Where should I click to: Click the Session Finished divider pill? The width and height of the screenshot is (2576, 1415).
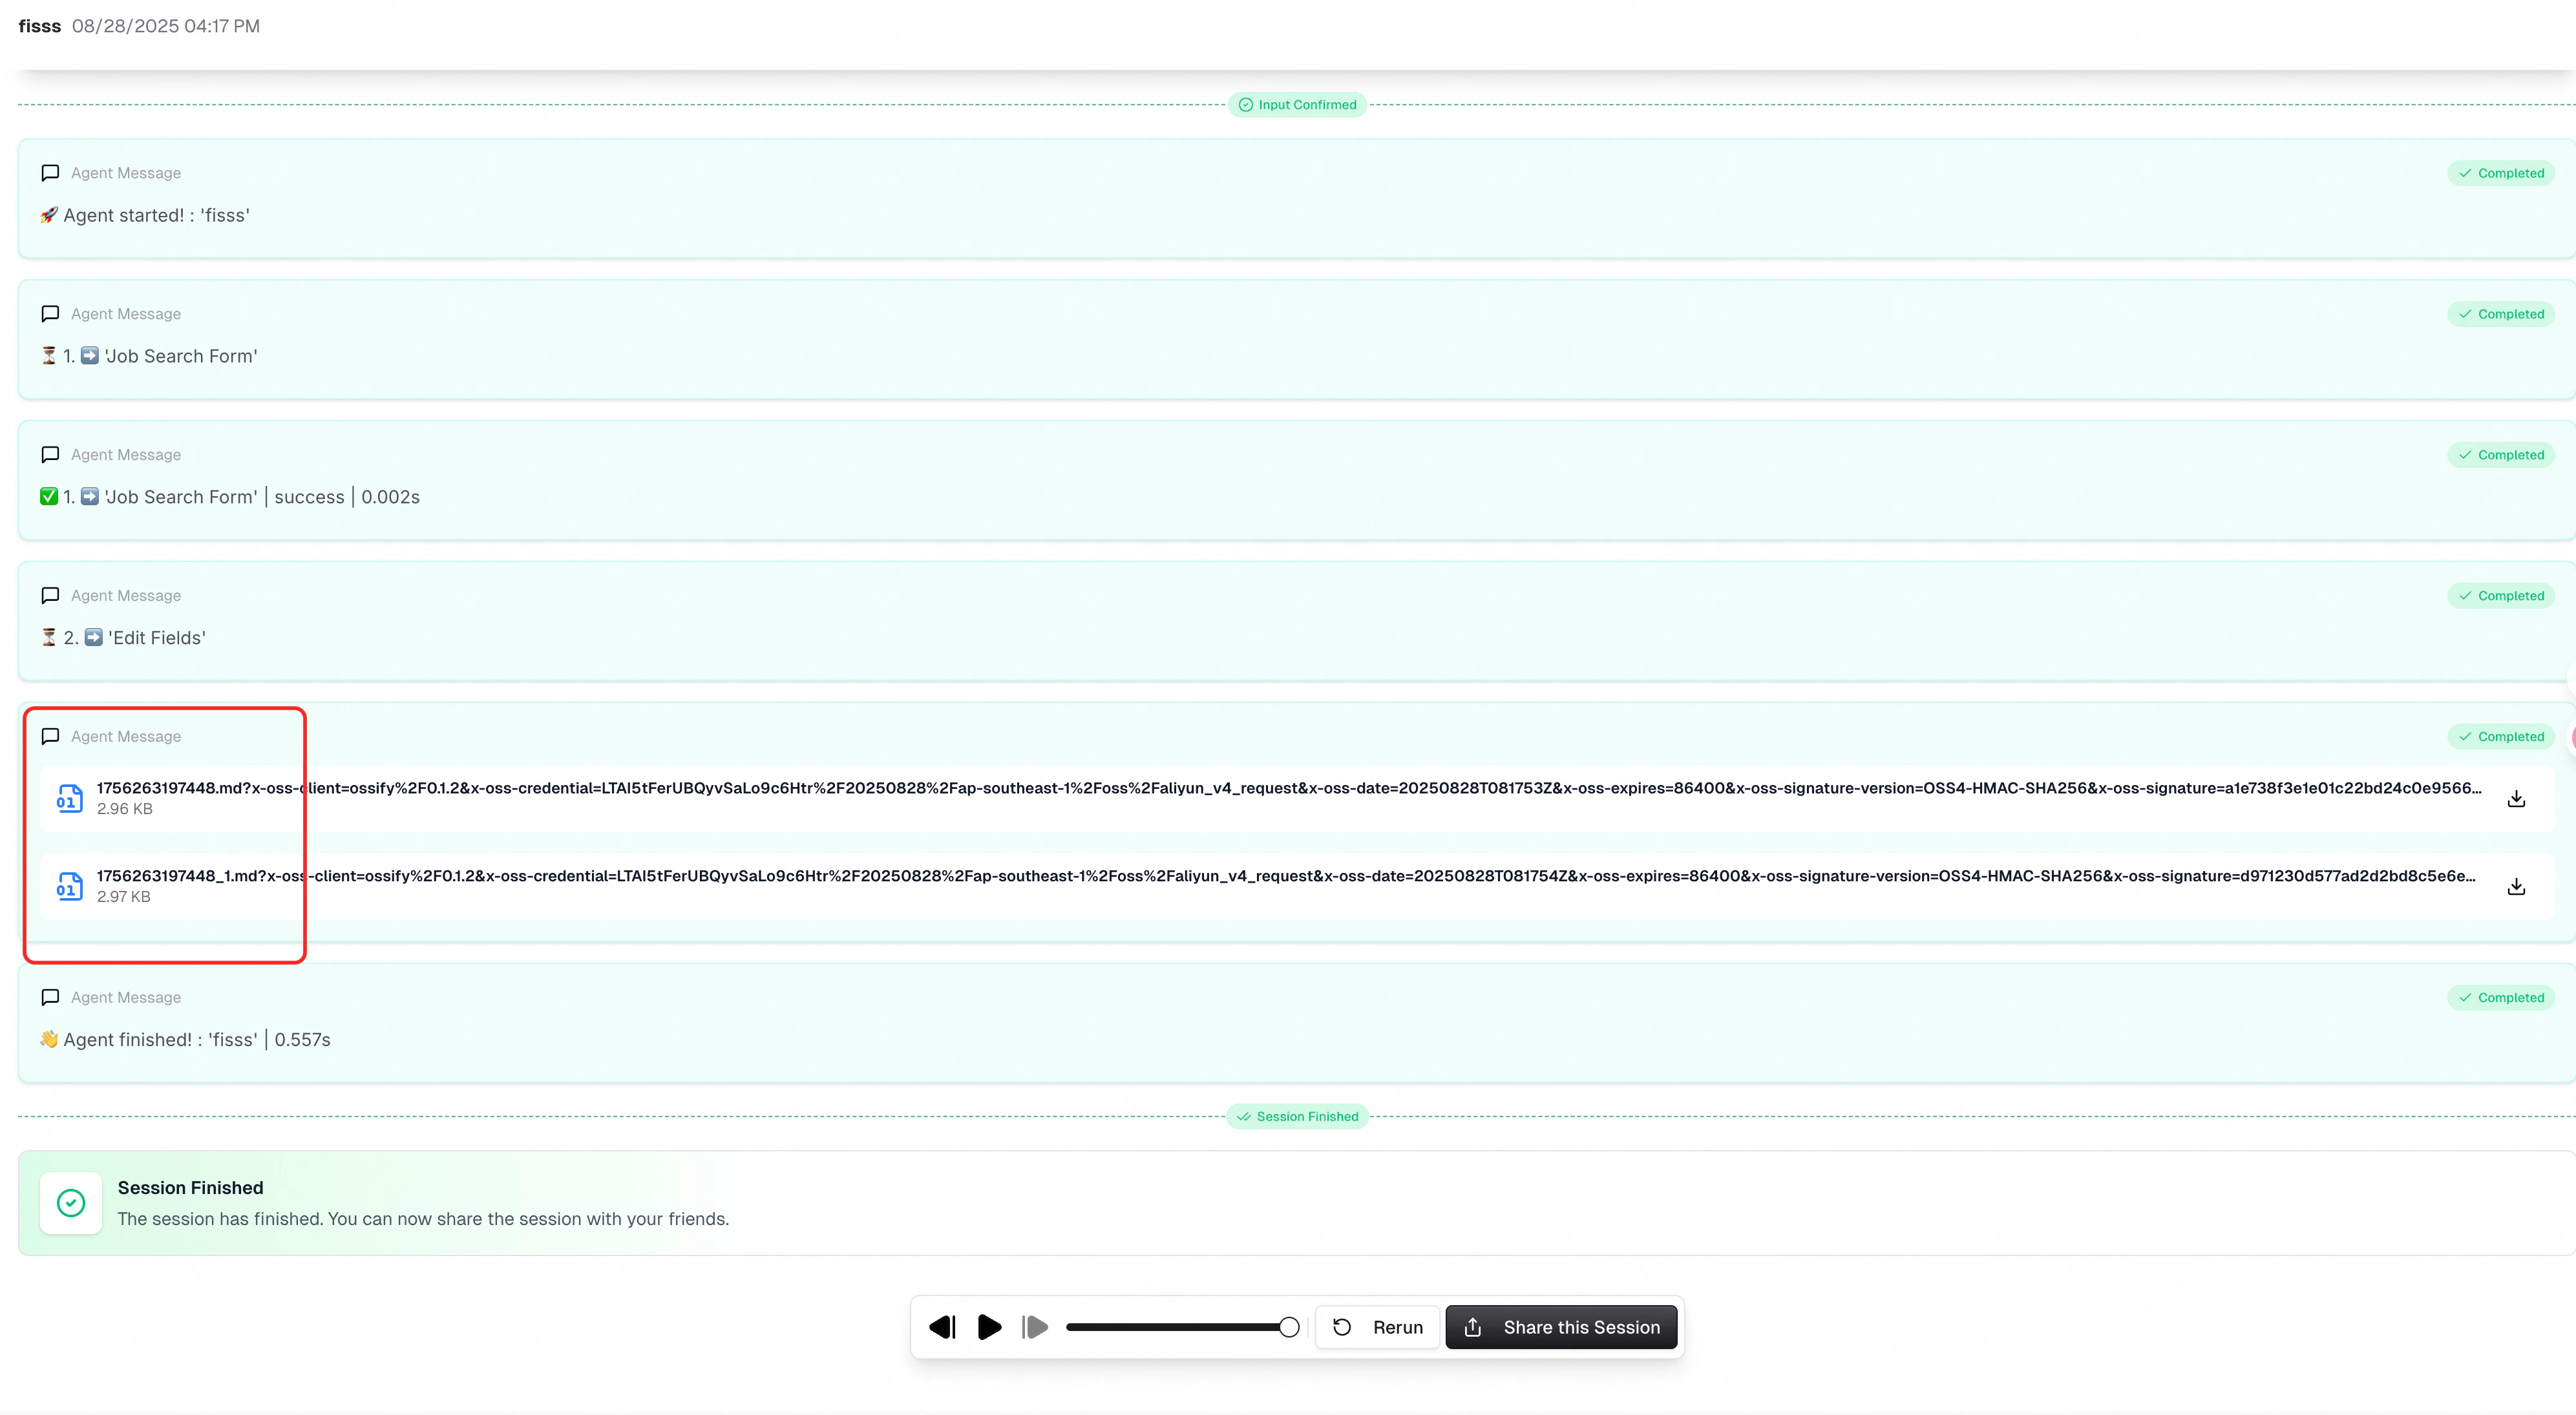pos(1297,1117)
